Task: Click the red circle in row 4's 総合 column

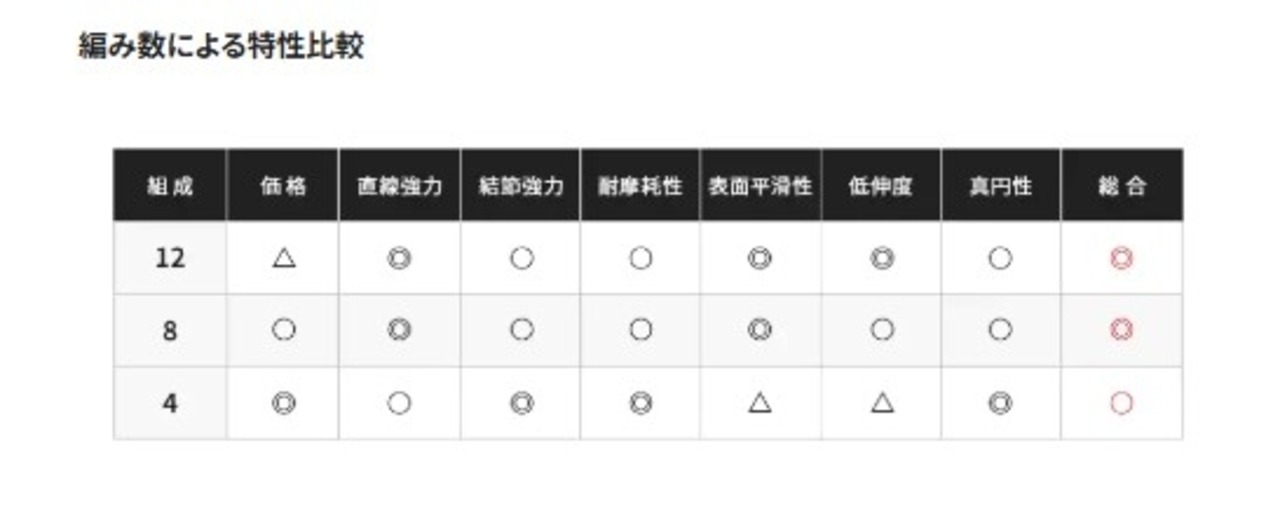Action: [1122, 403]
